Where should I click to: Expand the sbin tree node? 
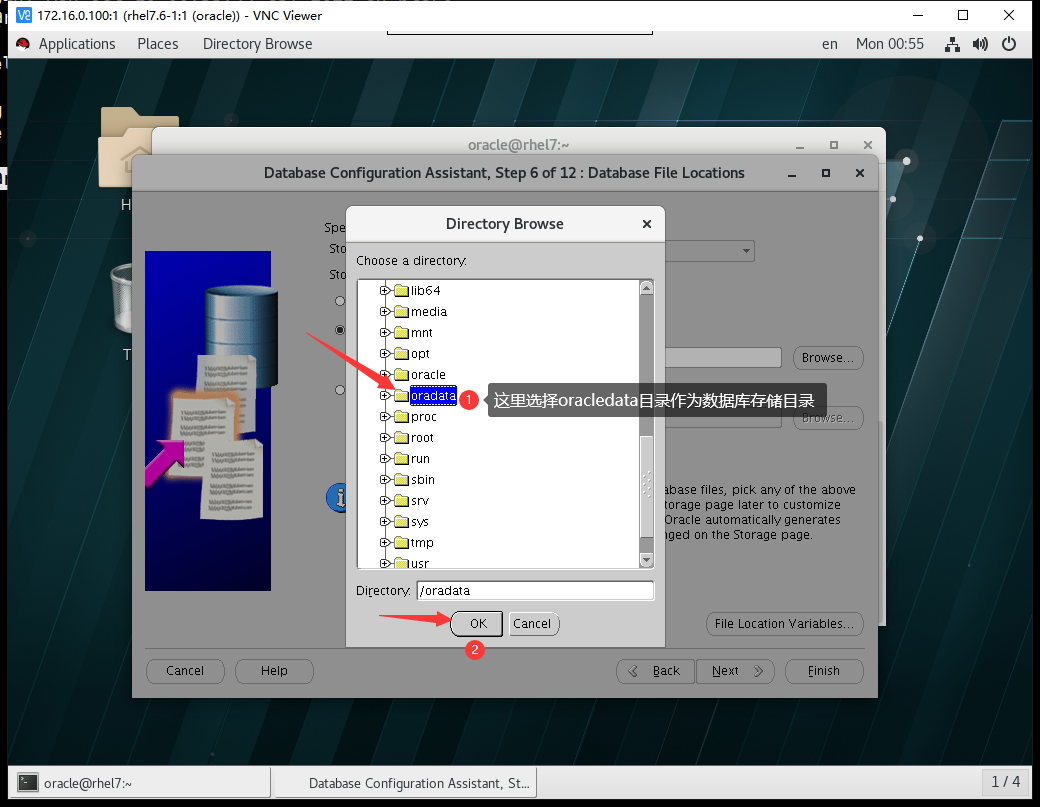384,479
